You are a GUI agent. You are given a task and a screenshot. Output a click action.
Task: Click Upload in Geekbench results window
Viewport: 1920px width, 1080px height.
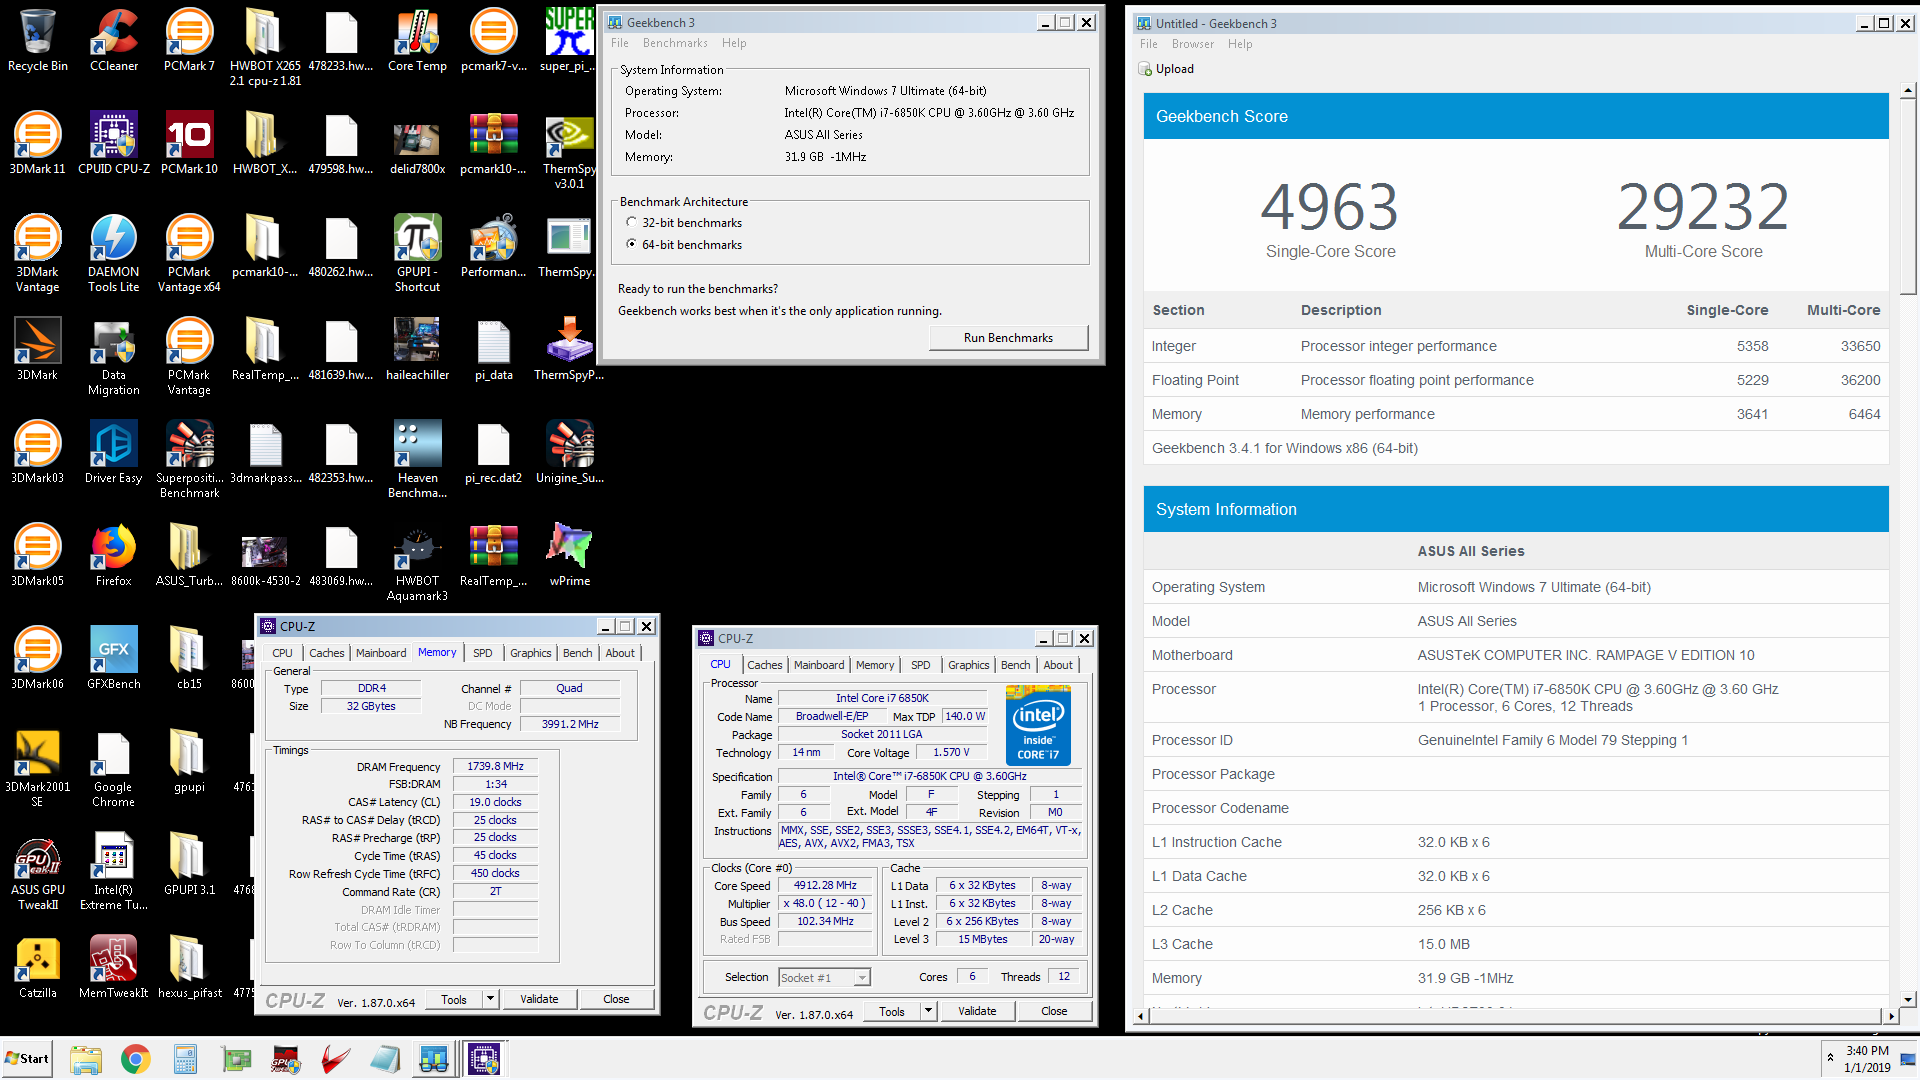point(1166,69)
